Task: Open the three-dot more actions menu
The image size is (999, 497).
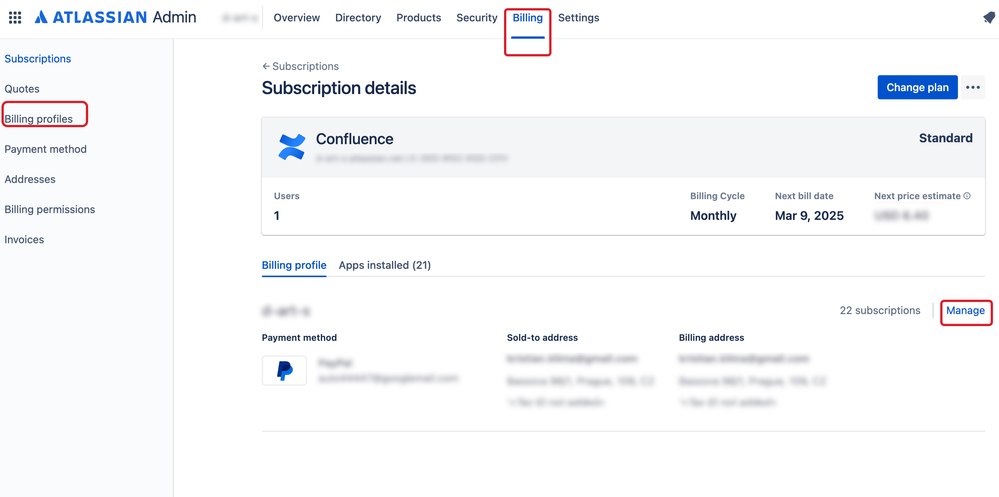Action: 972,87
